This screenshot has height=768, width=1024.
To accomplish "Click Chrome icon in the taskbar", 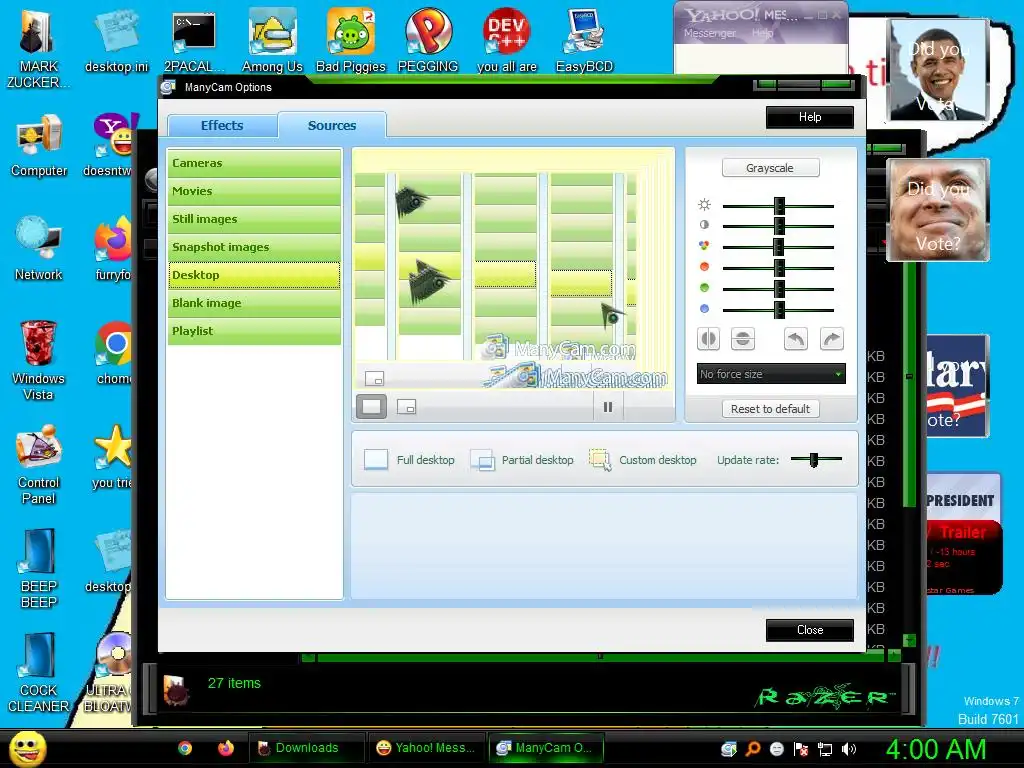I will (185, 748).
